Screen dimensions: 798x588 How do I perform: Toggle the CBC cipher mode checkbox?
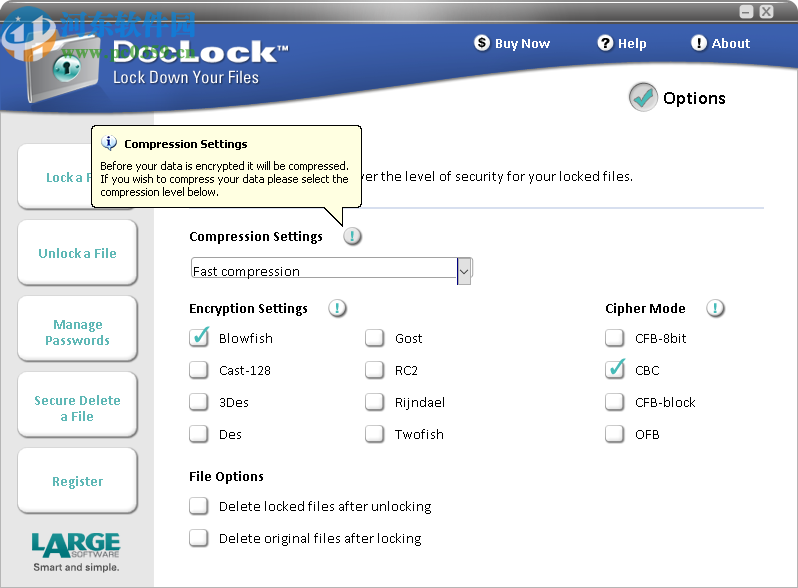(615, 370)
